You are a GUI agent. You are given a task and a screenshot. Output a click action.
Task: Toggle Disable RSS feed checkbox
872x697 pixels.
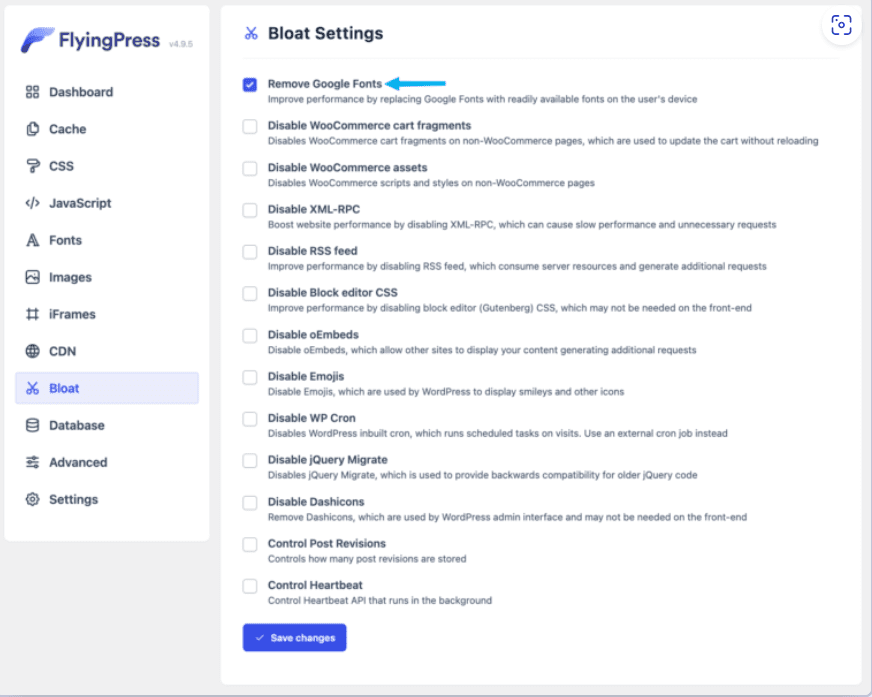click(x=250, y=251)
